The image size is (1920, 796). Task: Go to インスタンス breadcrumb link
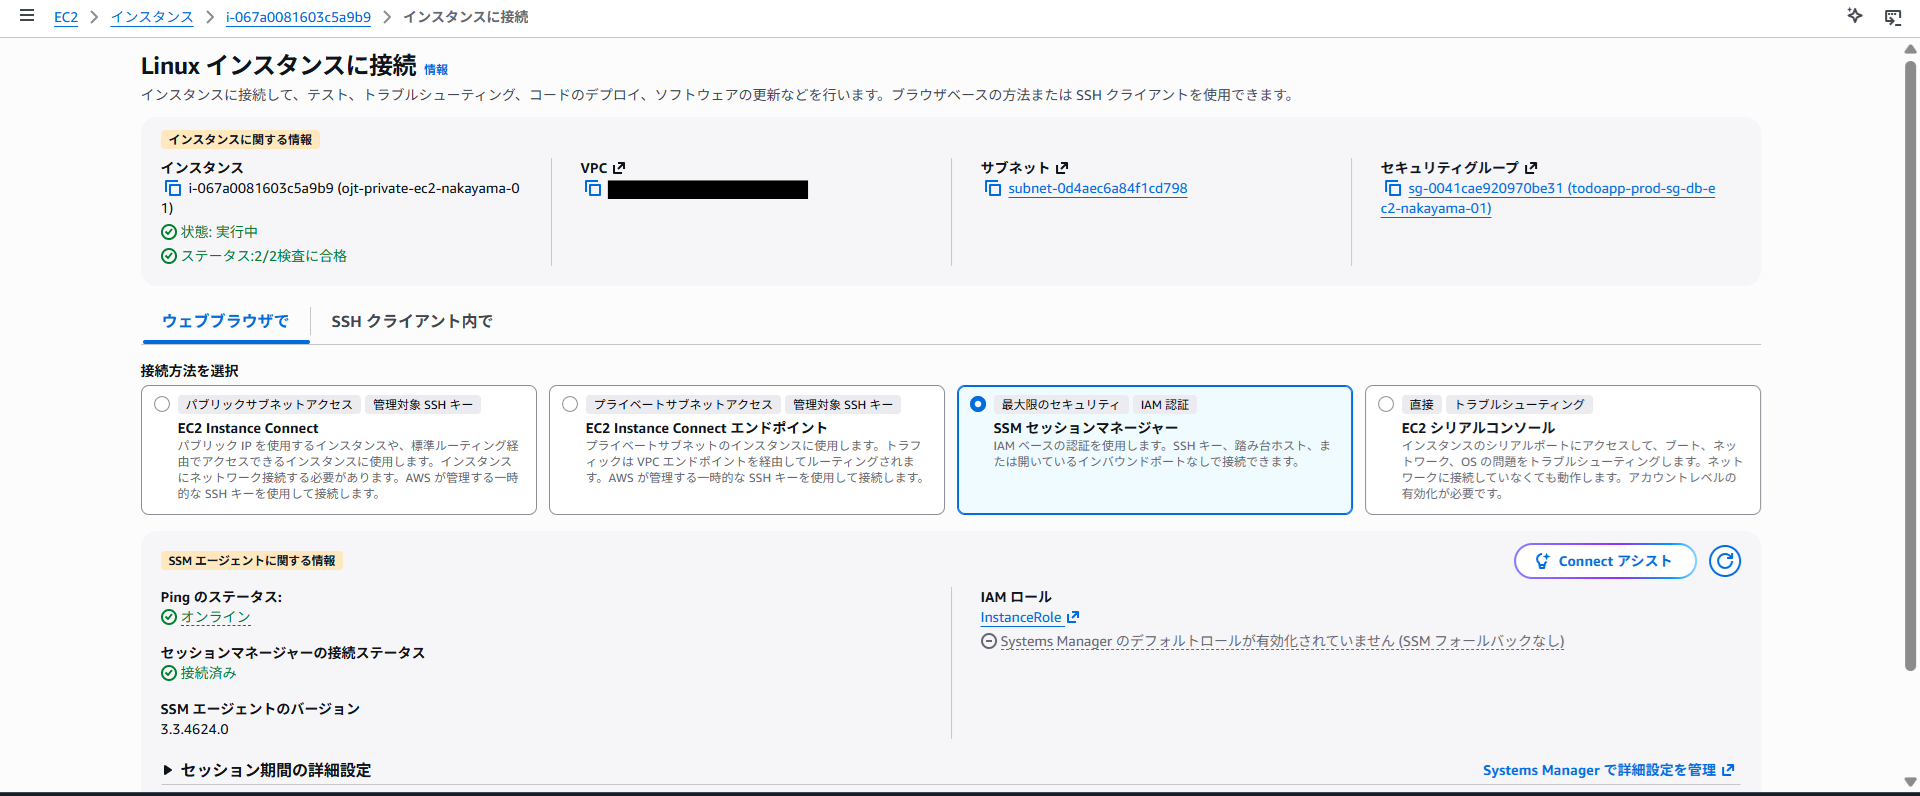tap(152, 17)
